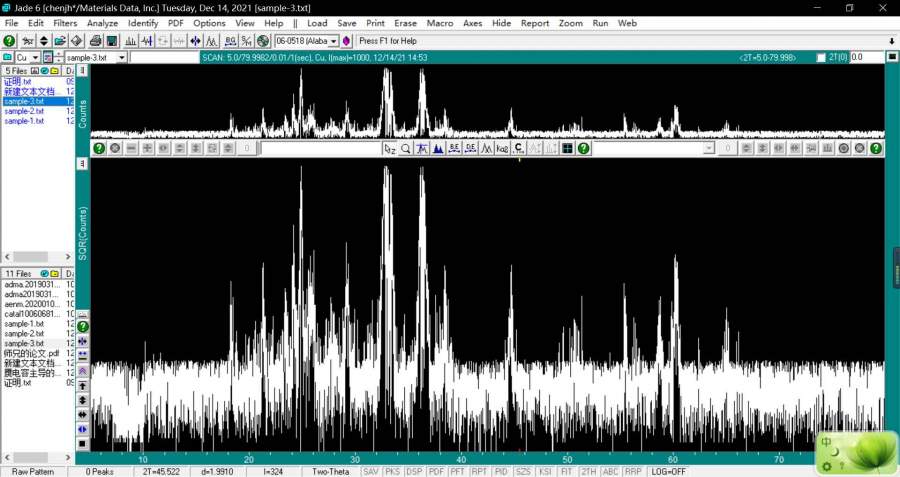Toggle the 2T(0) checkbox

[x=821, y=58]
